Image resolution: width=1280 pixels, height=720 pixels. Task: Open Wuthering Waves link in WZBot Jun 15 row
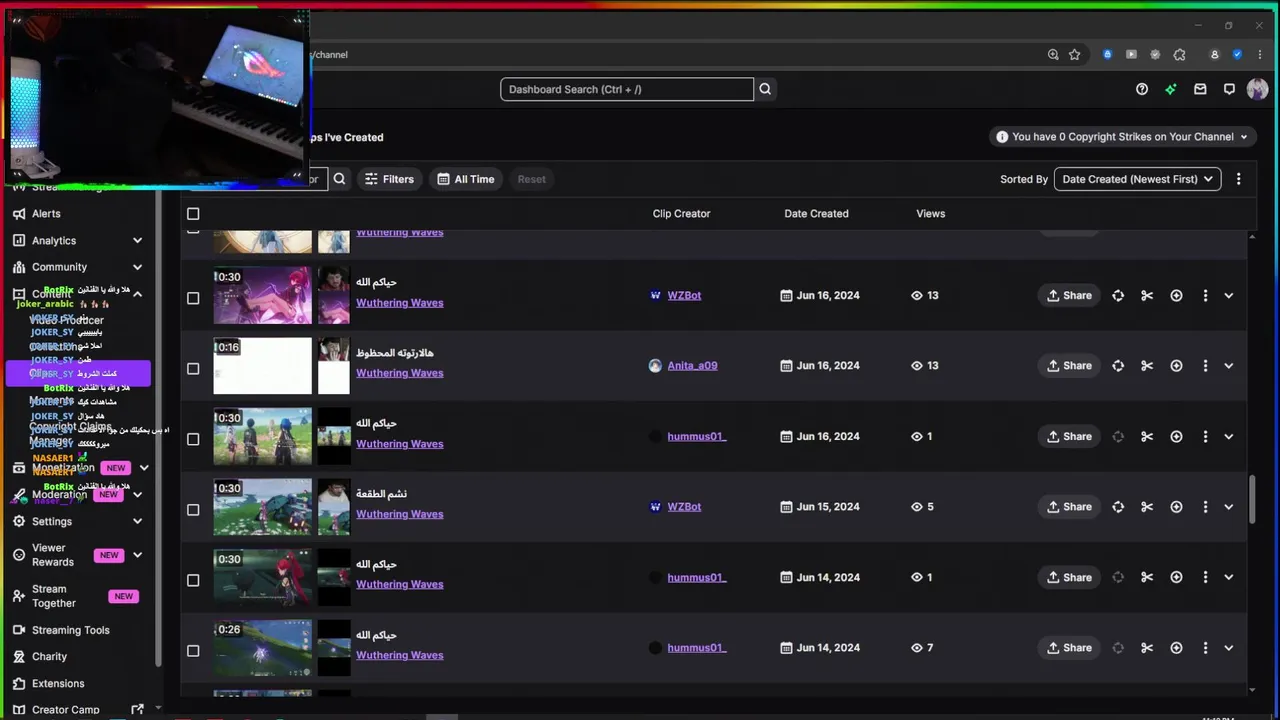(399, 514)
